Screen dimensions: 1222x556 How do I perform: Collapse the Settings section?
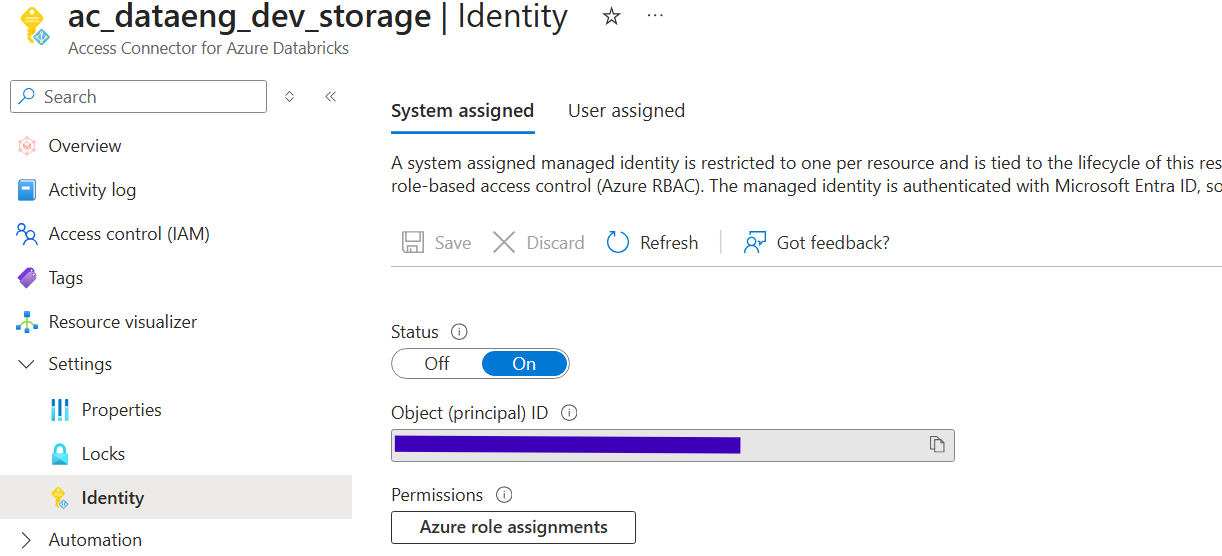[27, 364]
